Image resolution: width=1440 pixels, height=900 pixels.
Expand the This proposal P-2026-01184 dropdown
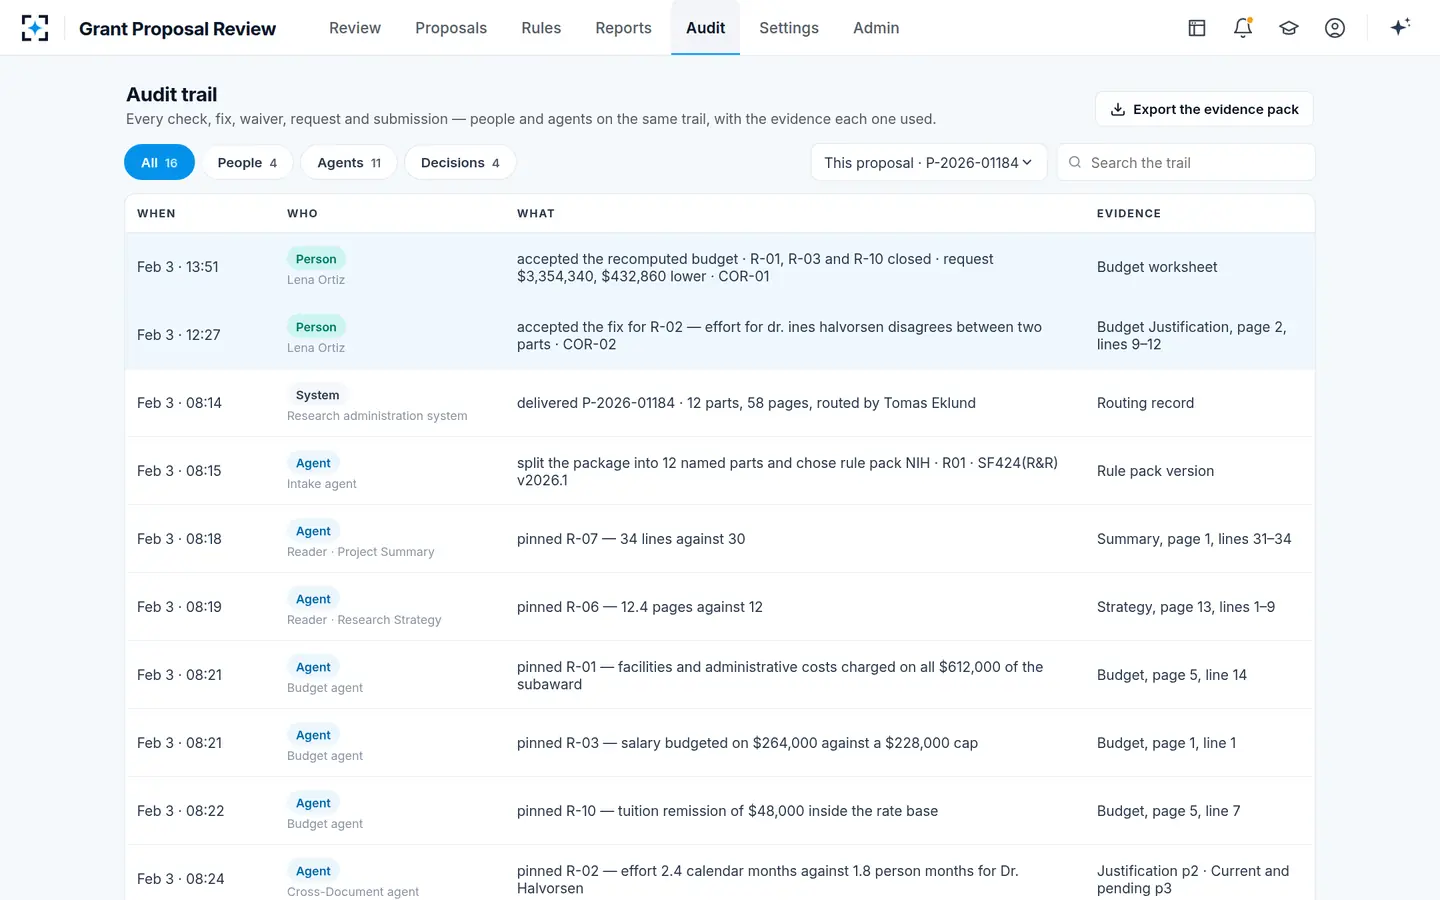[928, 162]
